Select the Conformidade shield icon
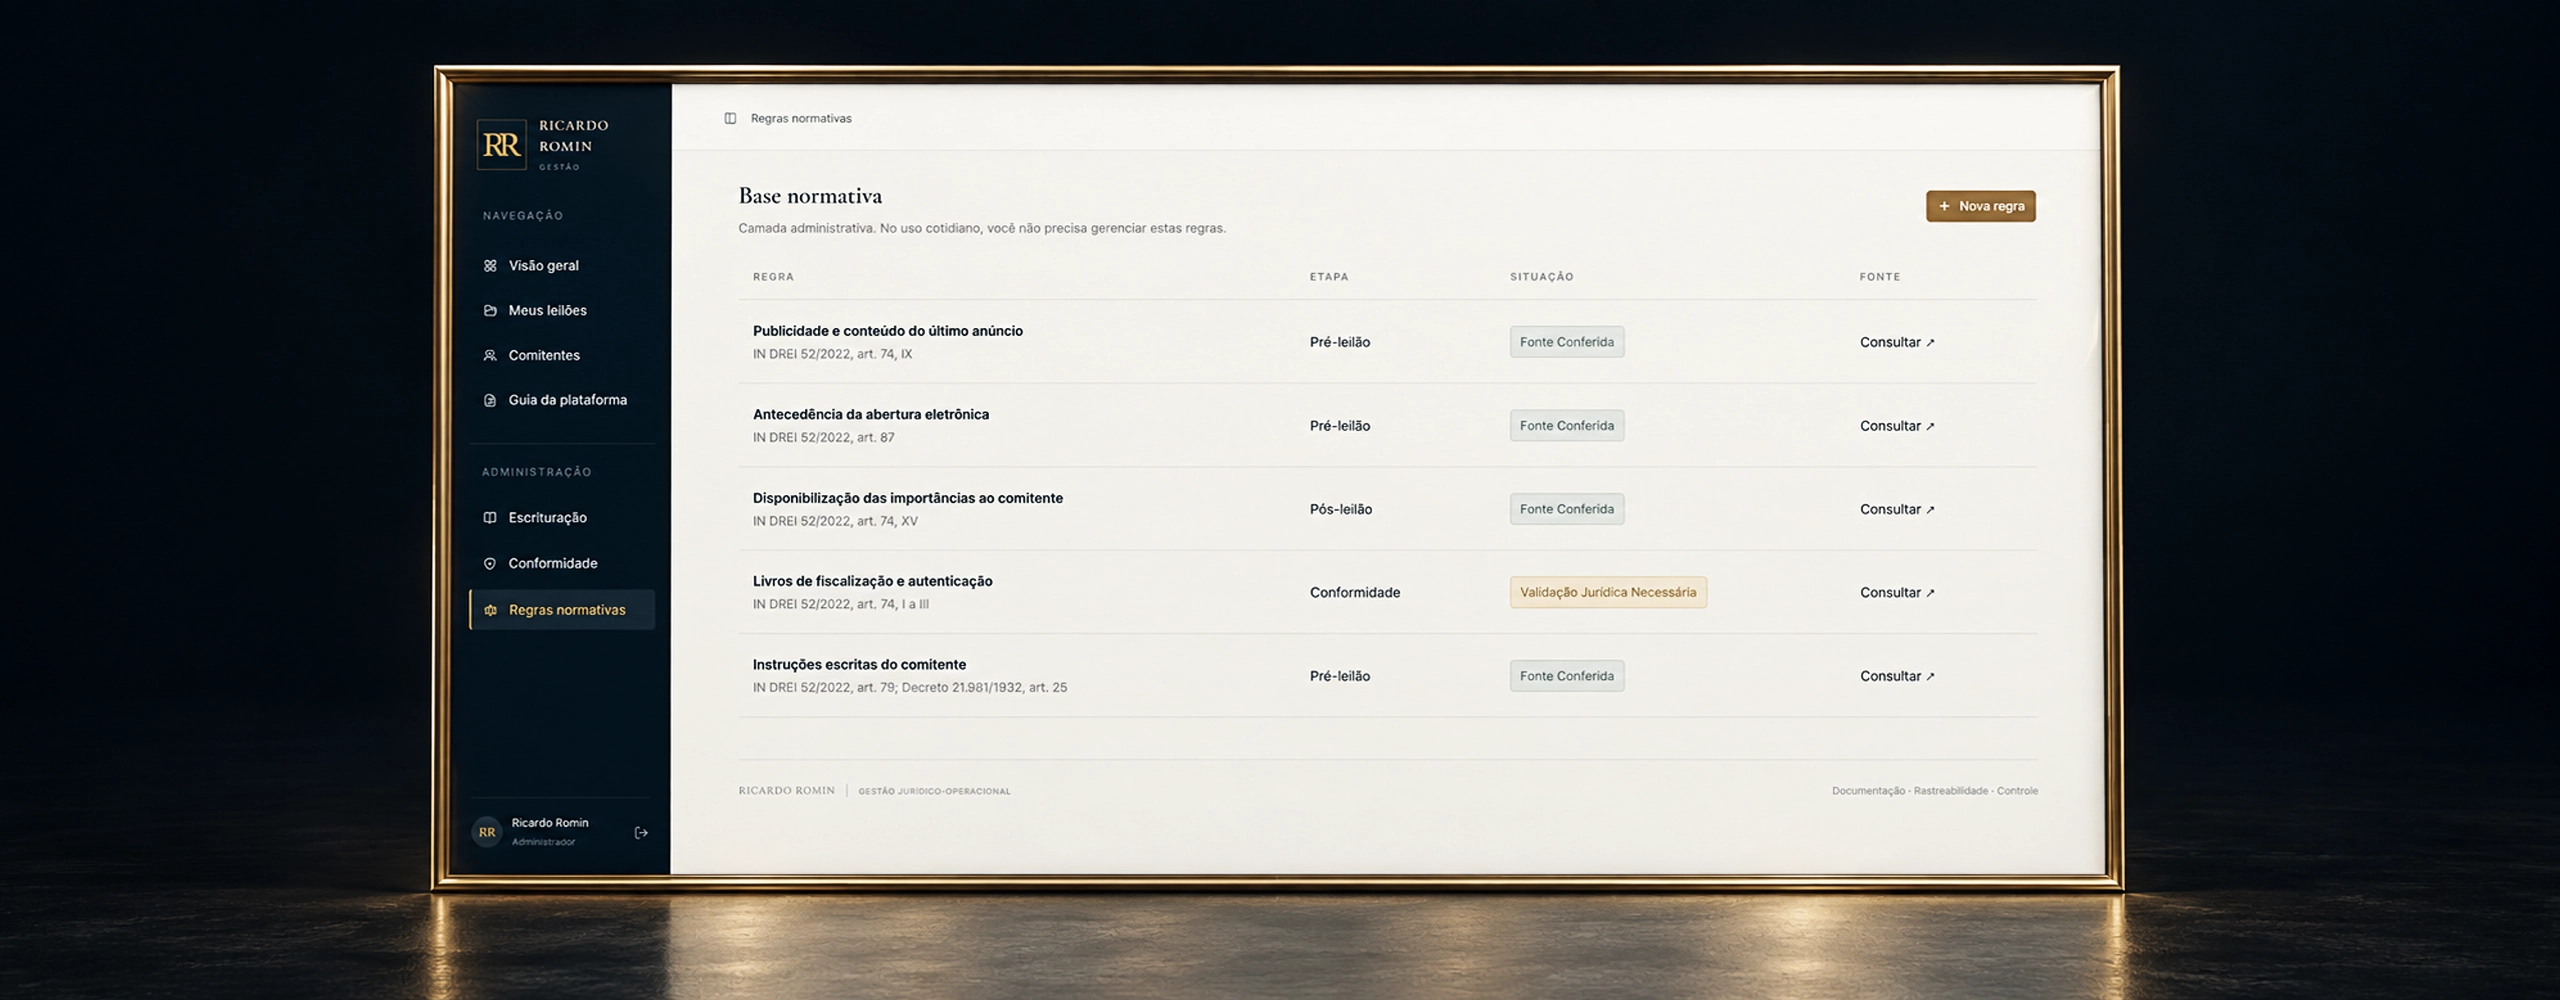The width and height of the screenshot is (2560, 1000). click(x=490, y=563)
